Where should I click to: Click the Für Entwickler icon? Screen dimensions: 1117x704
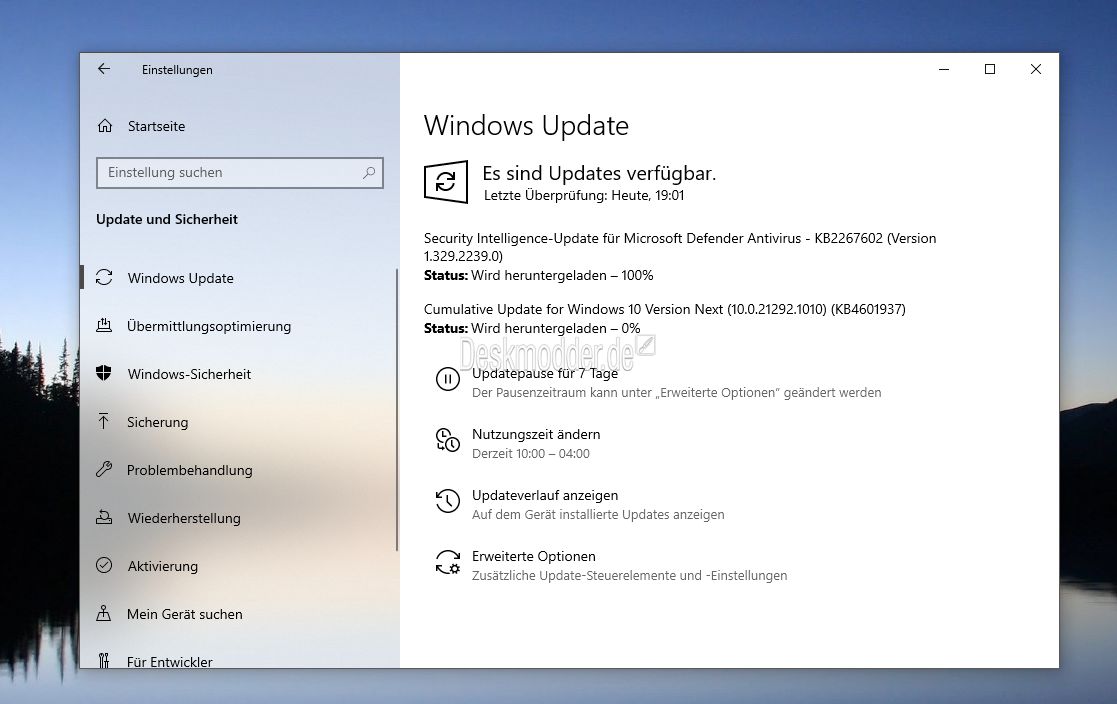pos(104,661)
